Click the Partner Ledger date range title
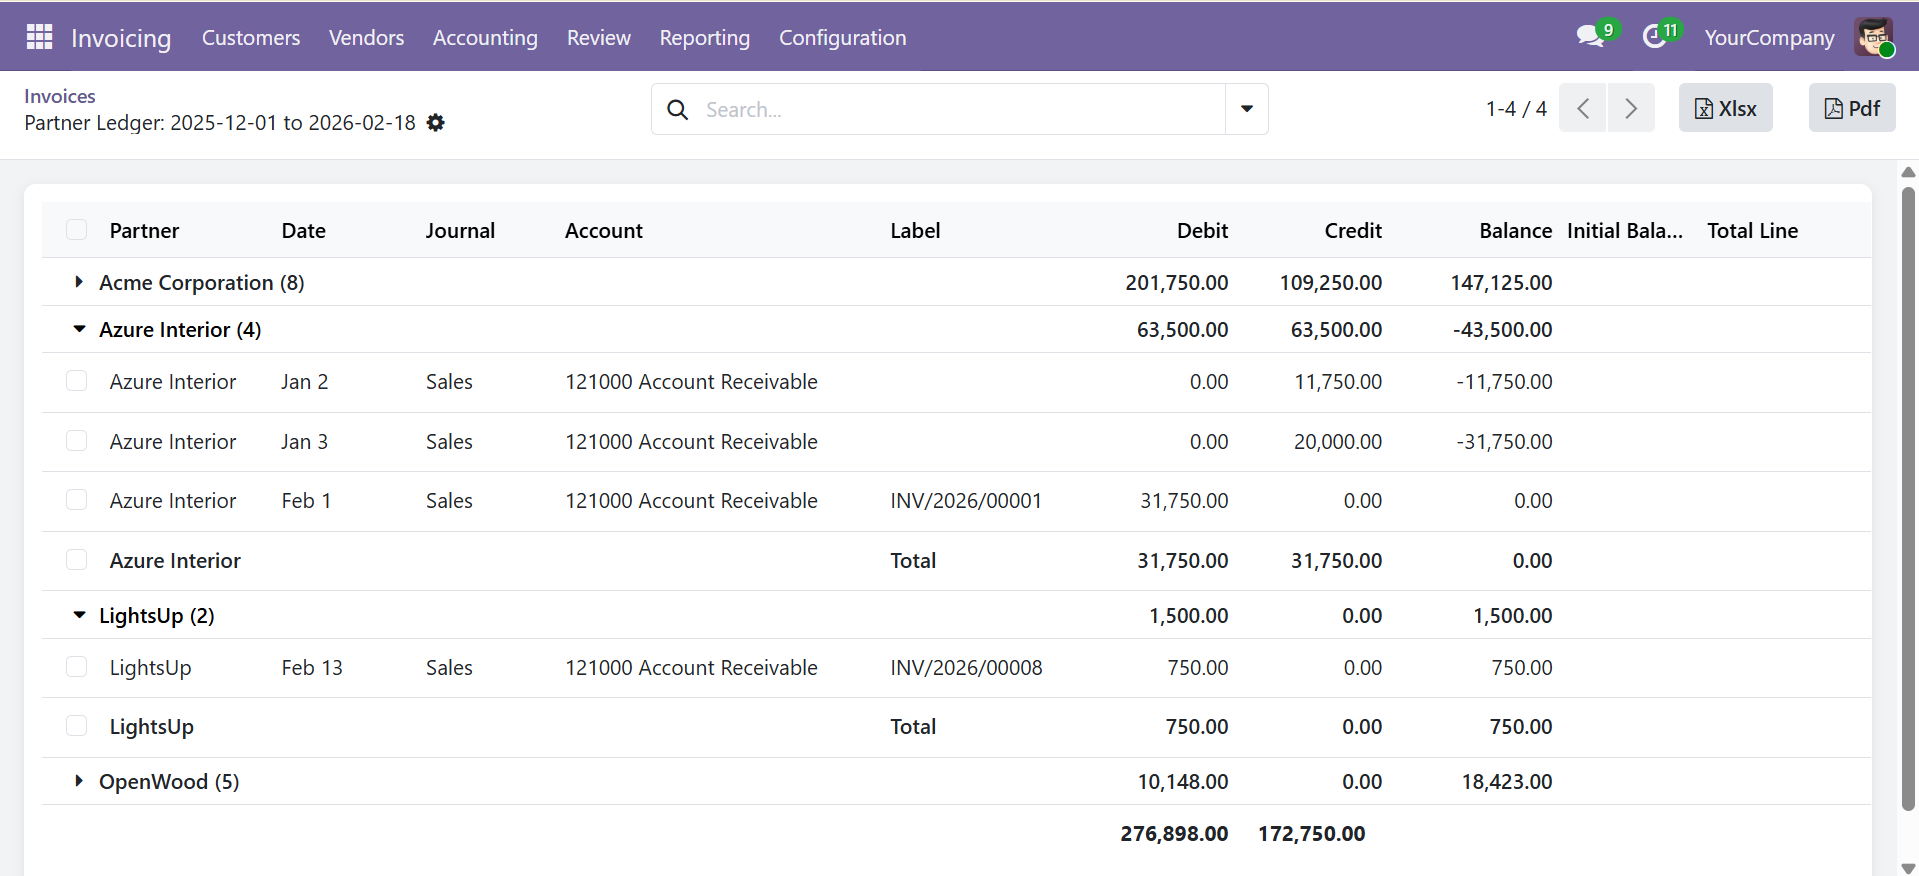Viewport: 1919px width, 876px height. pyautogui.click(x=220, y=123)
